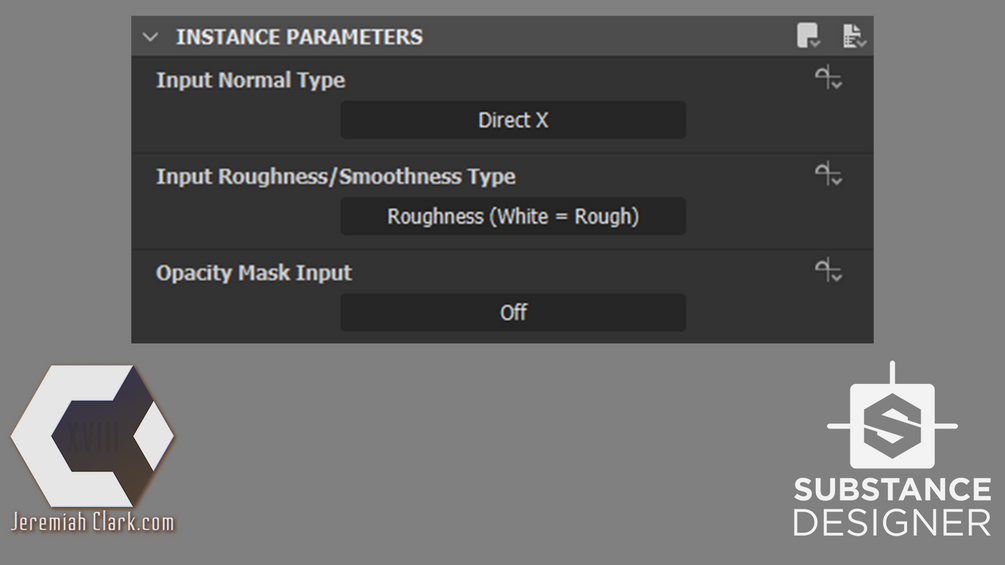Screen dimensions: 1005x565
Task: Select the Input Roughness/Smoothness Type label
Action: [x=335, y=177]
